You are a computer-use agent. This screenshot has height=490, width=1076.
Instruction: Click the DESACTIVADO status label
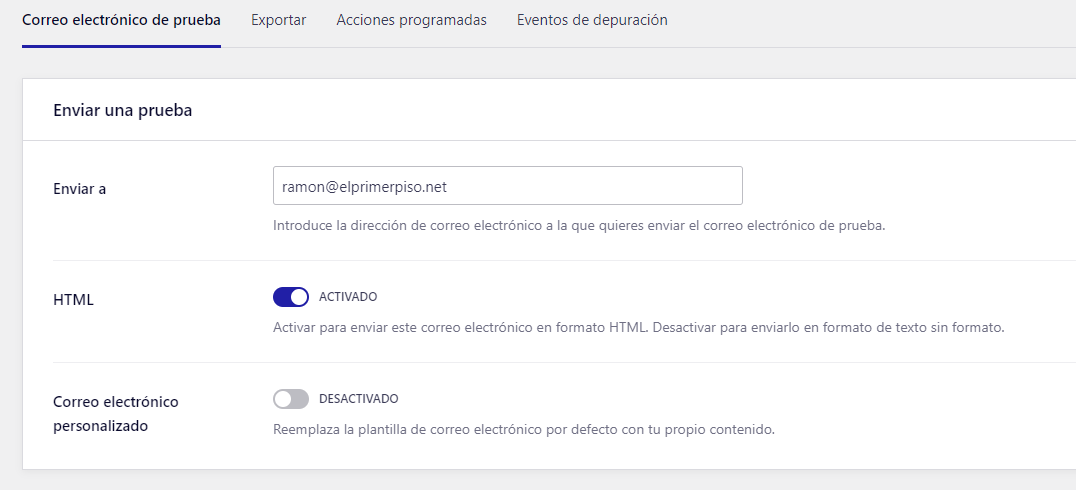click(x=359, y=399)
